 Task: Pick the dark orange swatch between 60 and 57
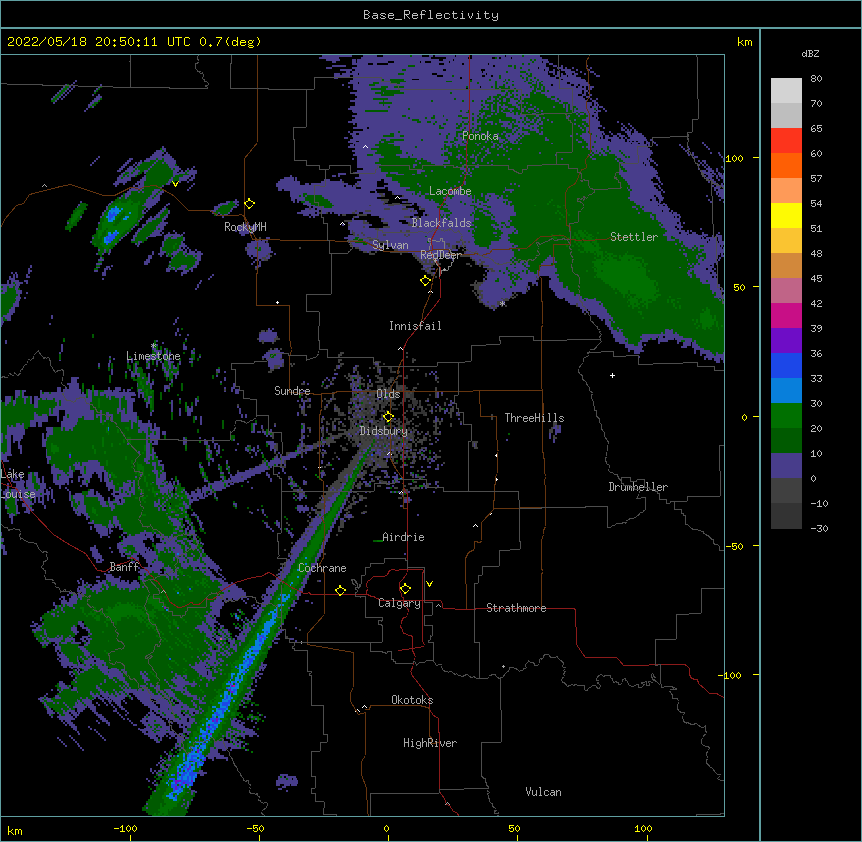point(786,165)
